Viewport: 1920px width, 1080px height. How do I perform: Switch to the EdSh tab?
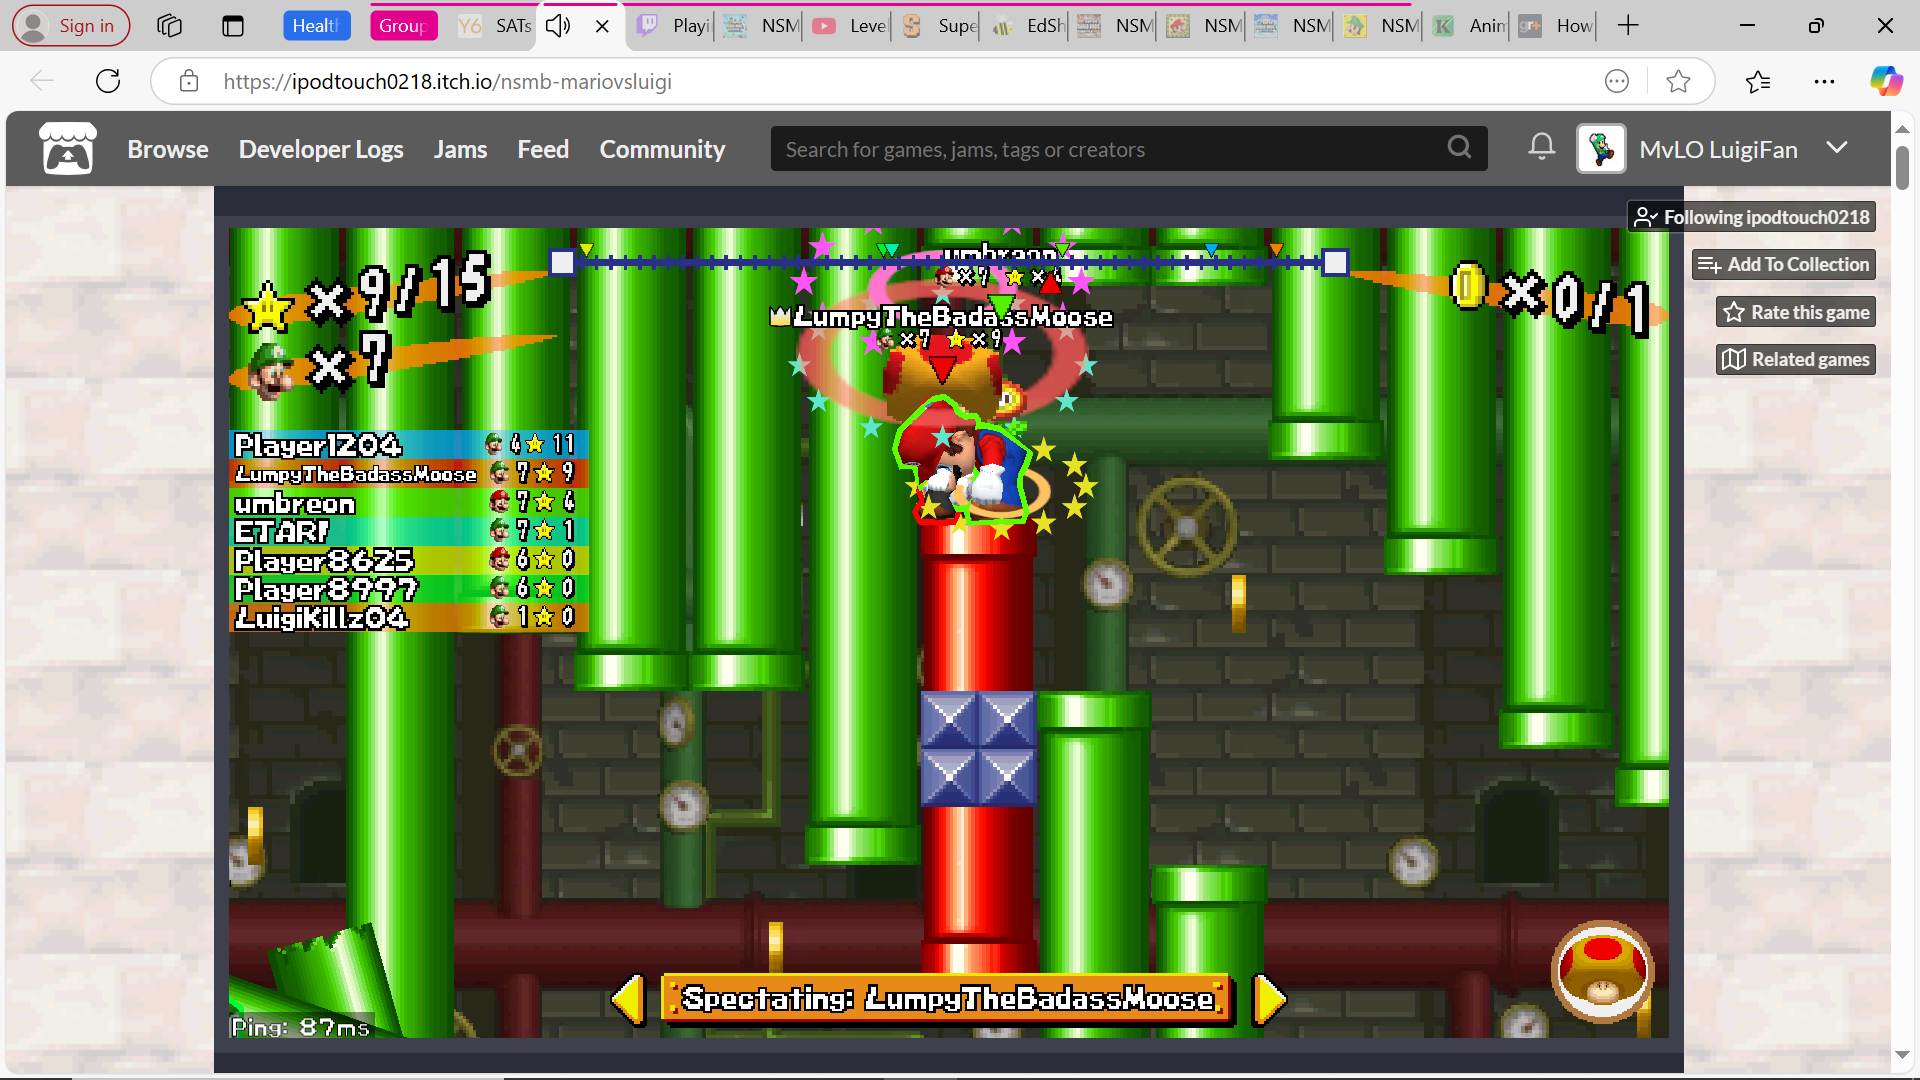1027,26
